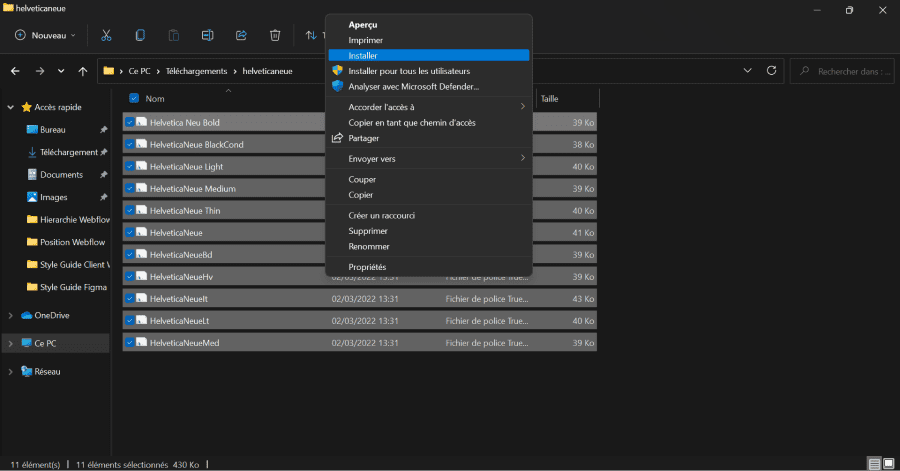Click Téléchargements in the breadcrumb path
900x471 pixels.
click(x=196, y=71)
